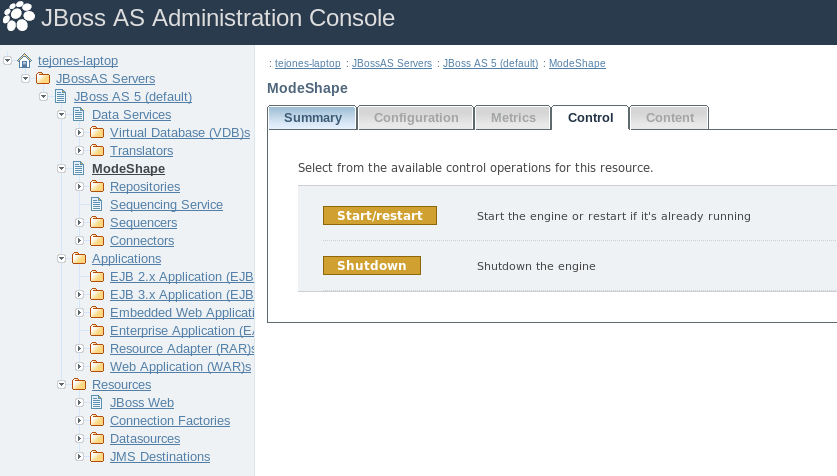Collapse the Applications tree node
This screenshot has width=837, height=476.
click(x=63, y=259)
